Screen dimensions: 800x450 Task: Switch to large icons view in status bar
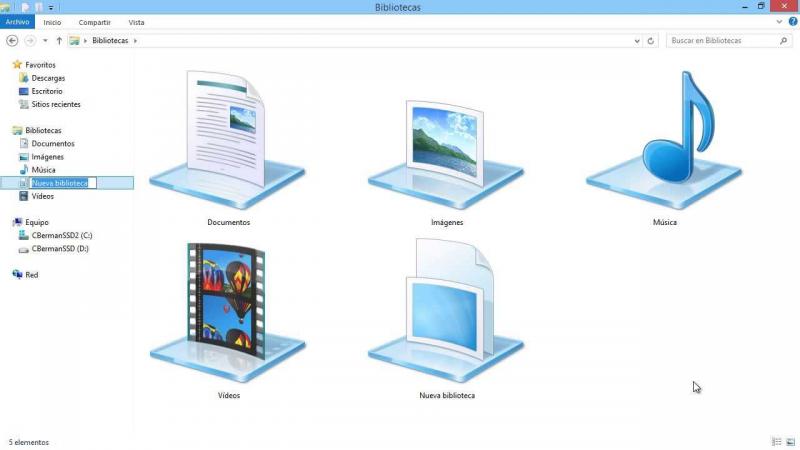click(x=790, y=441)
